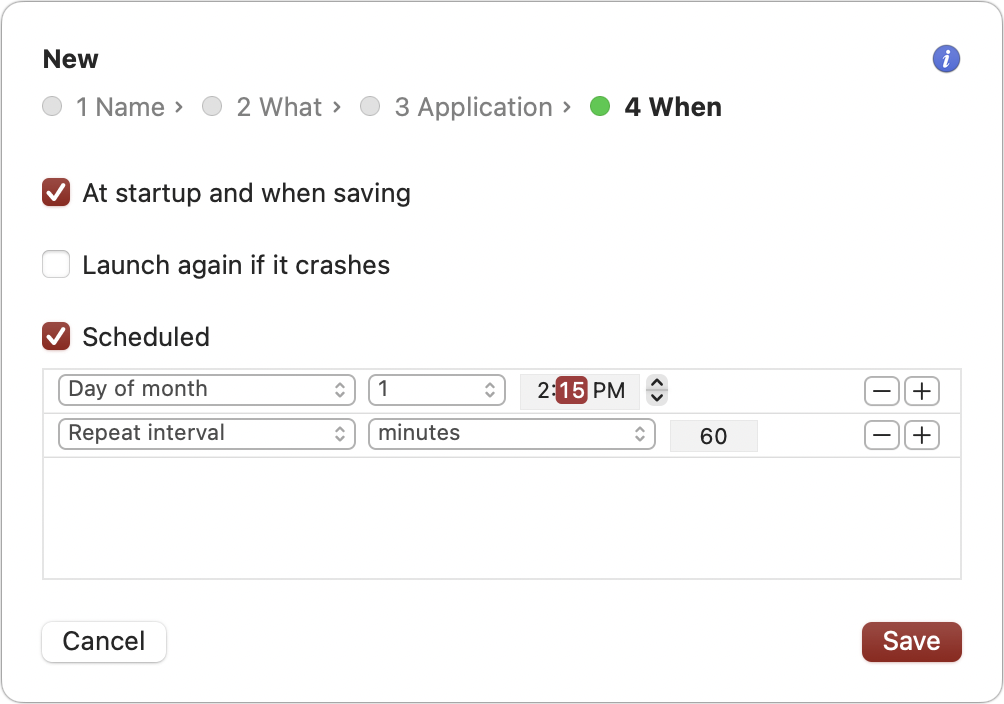Screen dimensions: 1004x704
Task: Uncheck the Scheduled checkbox
Action: tap(56, 337)
